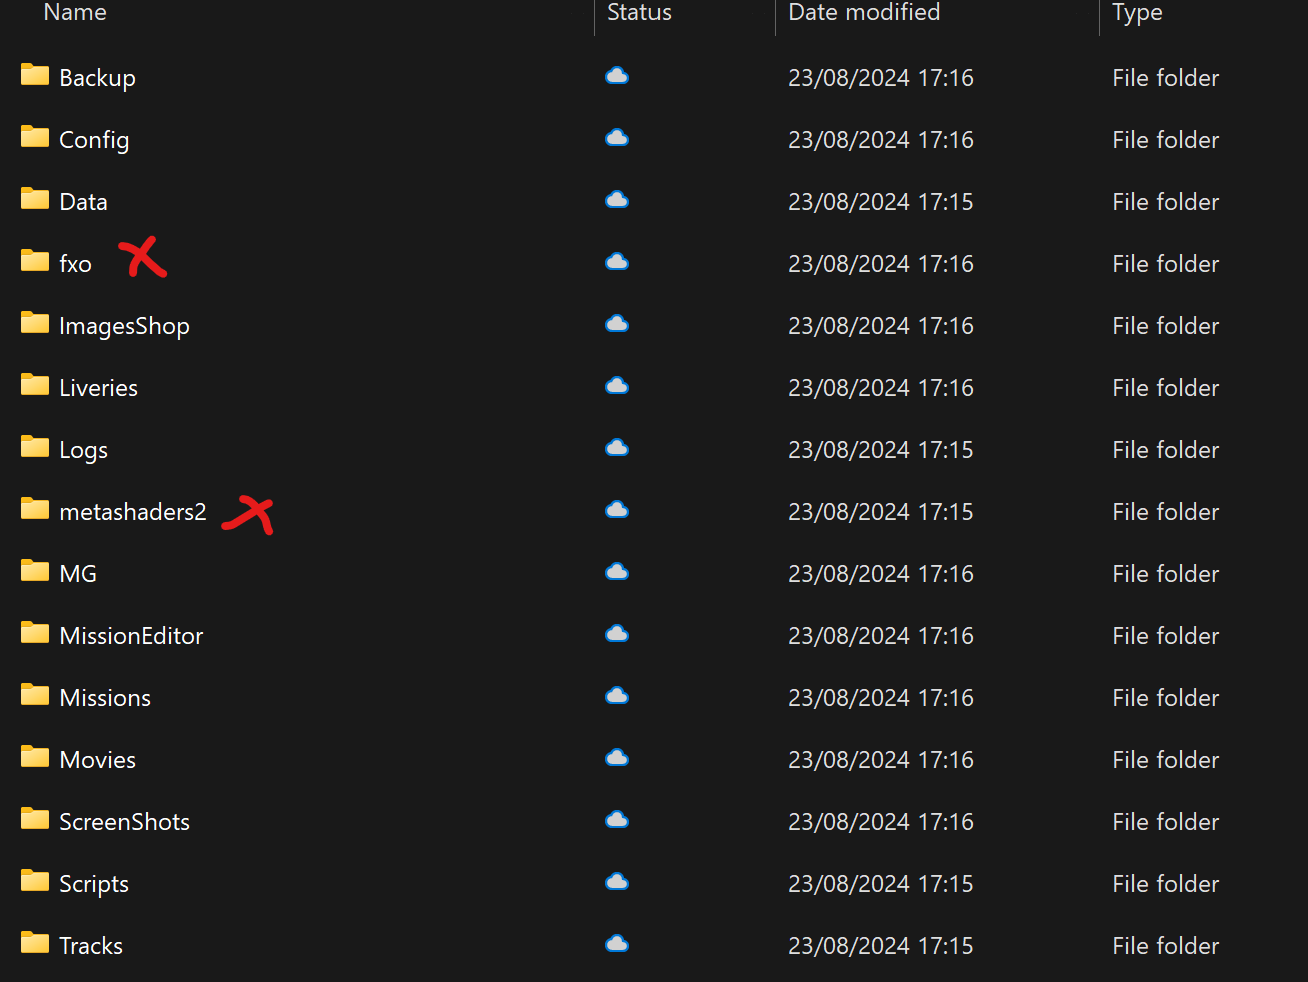Click cloud status icon for Config
Viewport: 1308px width, 982px height.
[617, 138]
